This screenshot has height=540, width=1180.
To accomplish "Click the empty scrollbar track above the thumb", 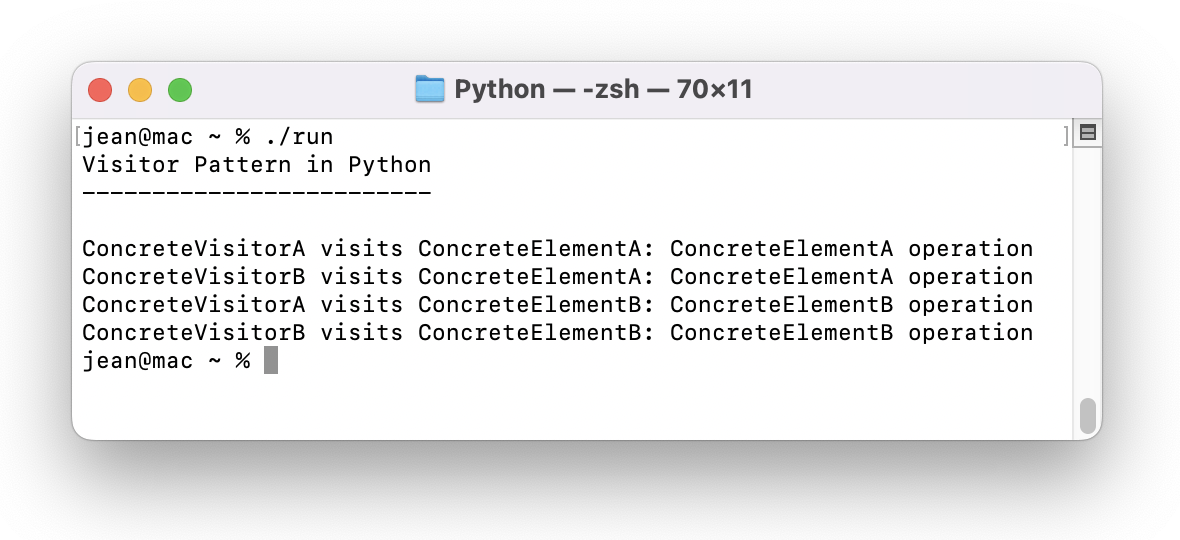I will (x=1087, y=271).
